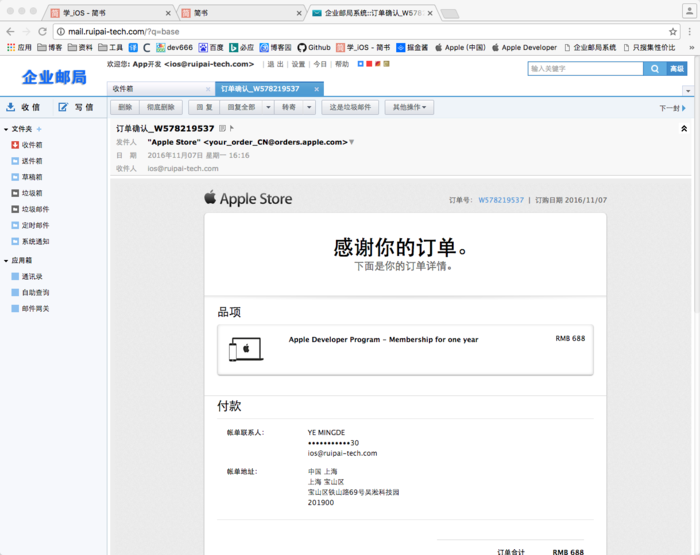Screen dimensions: 700x555
Task: Open the 百度 bookmark
Action: pos(211,47)
